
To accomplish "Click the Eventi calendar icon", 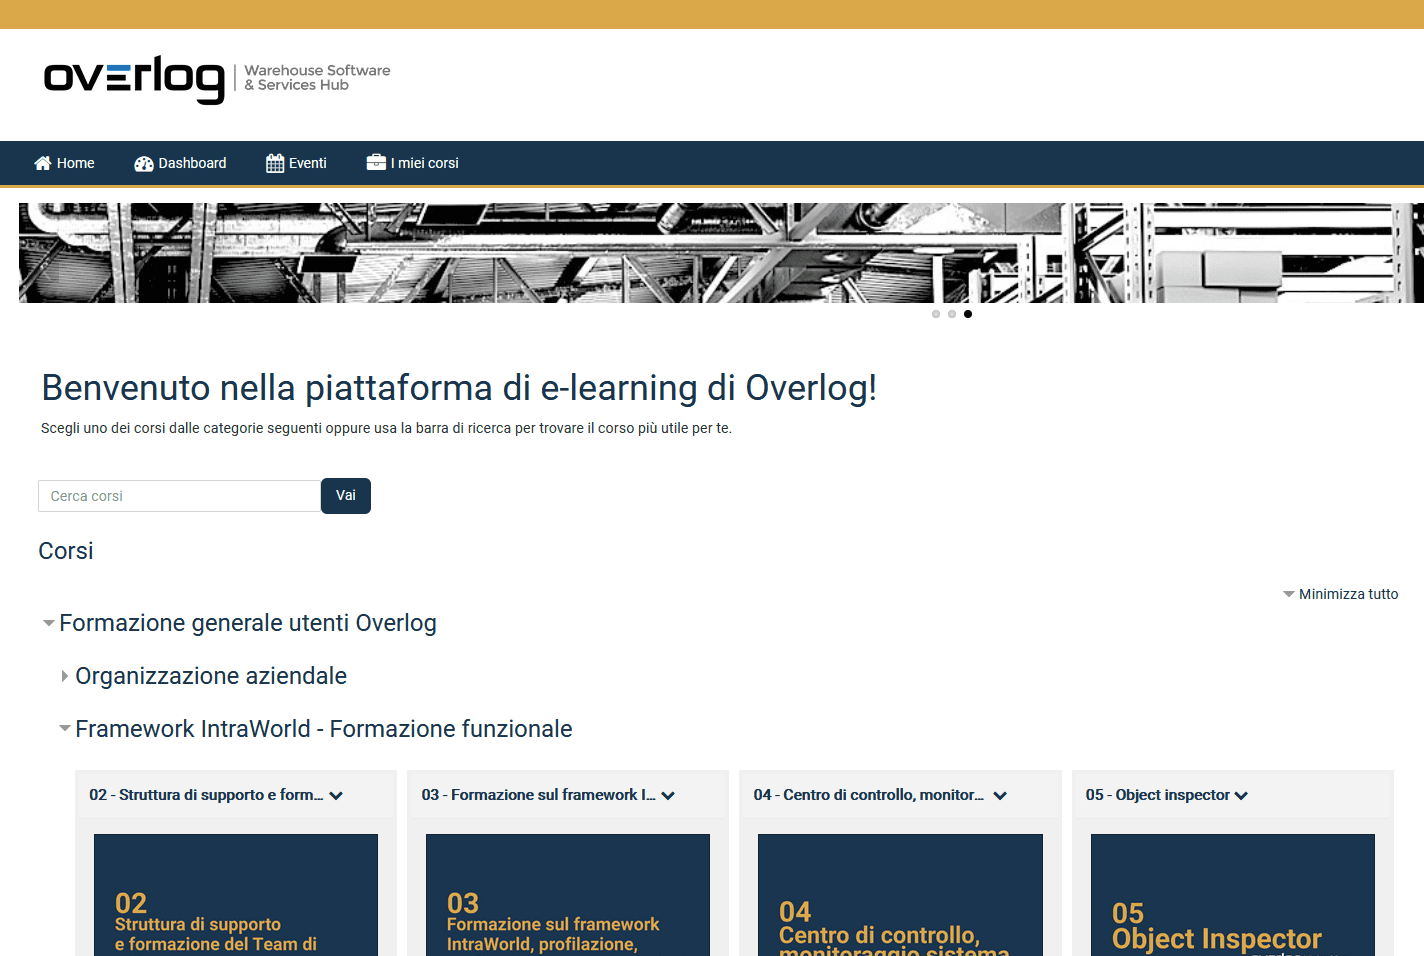I will 275,163.
